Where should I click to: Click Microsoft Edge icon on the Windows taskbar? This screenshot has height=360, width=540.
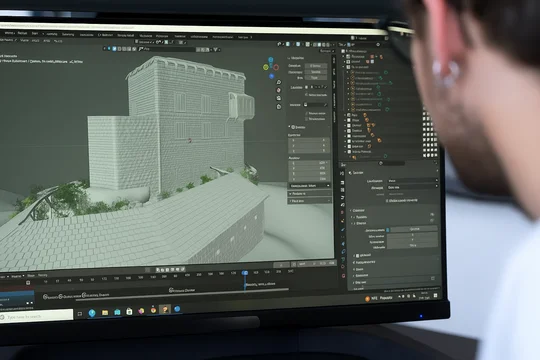(92, 313)
